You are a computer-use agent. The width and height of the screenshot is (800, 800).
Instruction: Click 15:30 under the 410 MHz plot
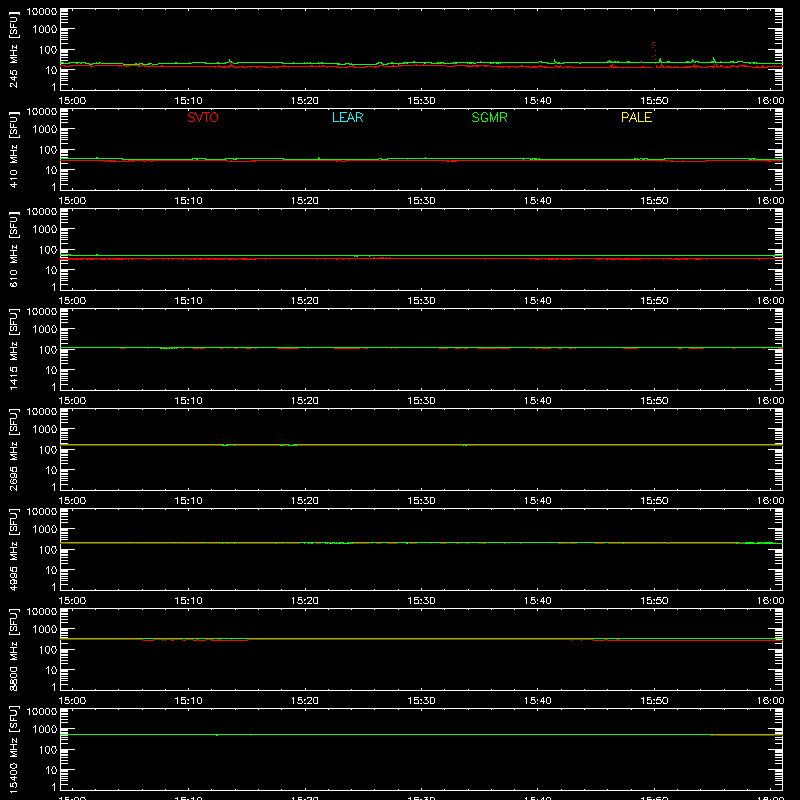421,201
